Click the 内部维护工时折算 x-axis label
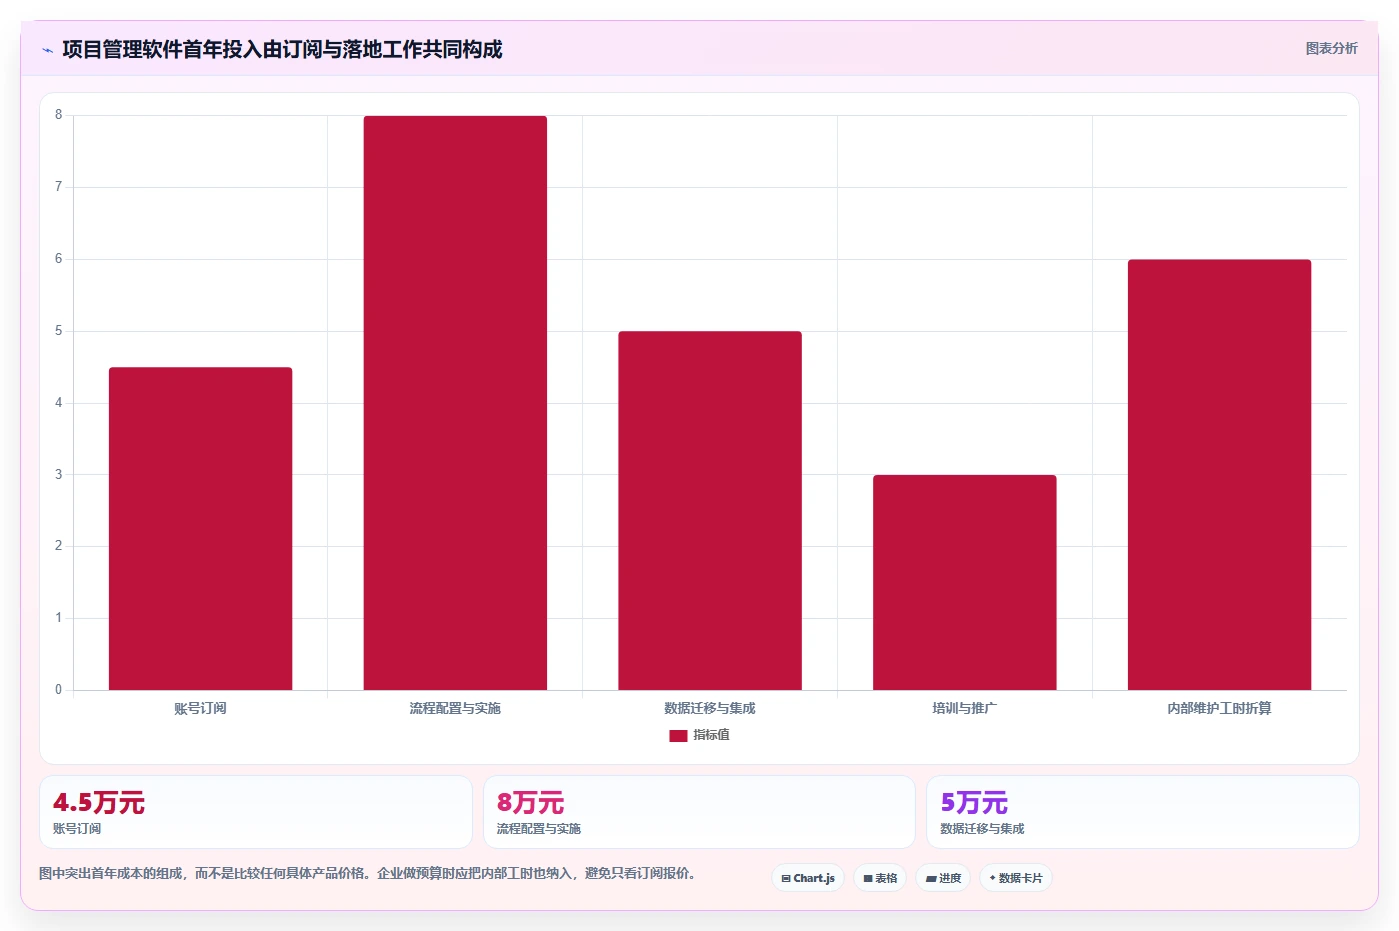Screen dimensions: 1399x931 pyautogui.click(x=1219, y=708)
